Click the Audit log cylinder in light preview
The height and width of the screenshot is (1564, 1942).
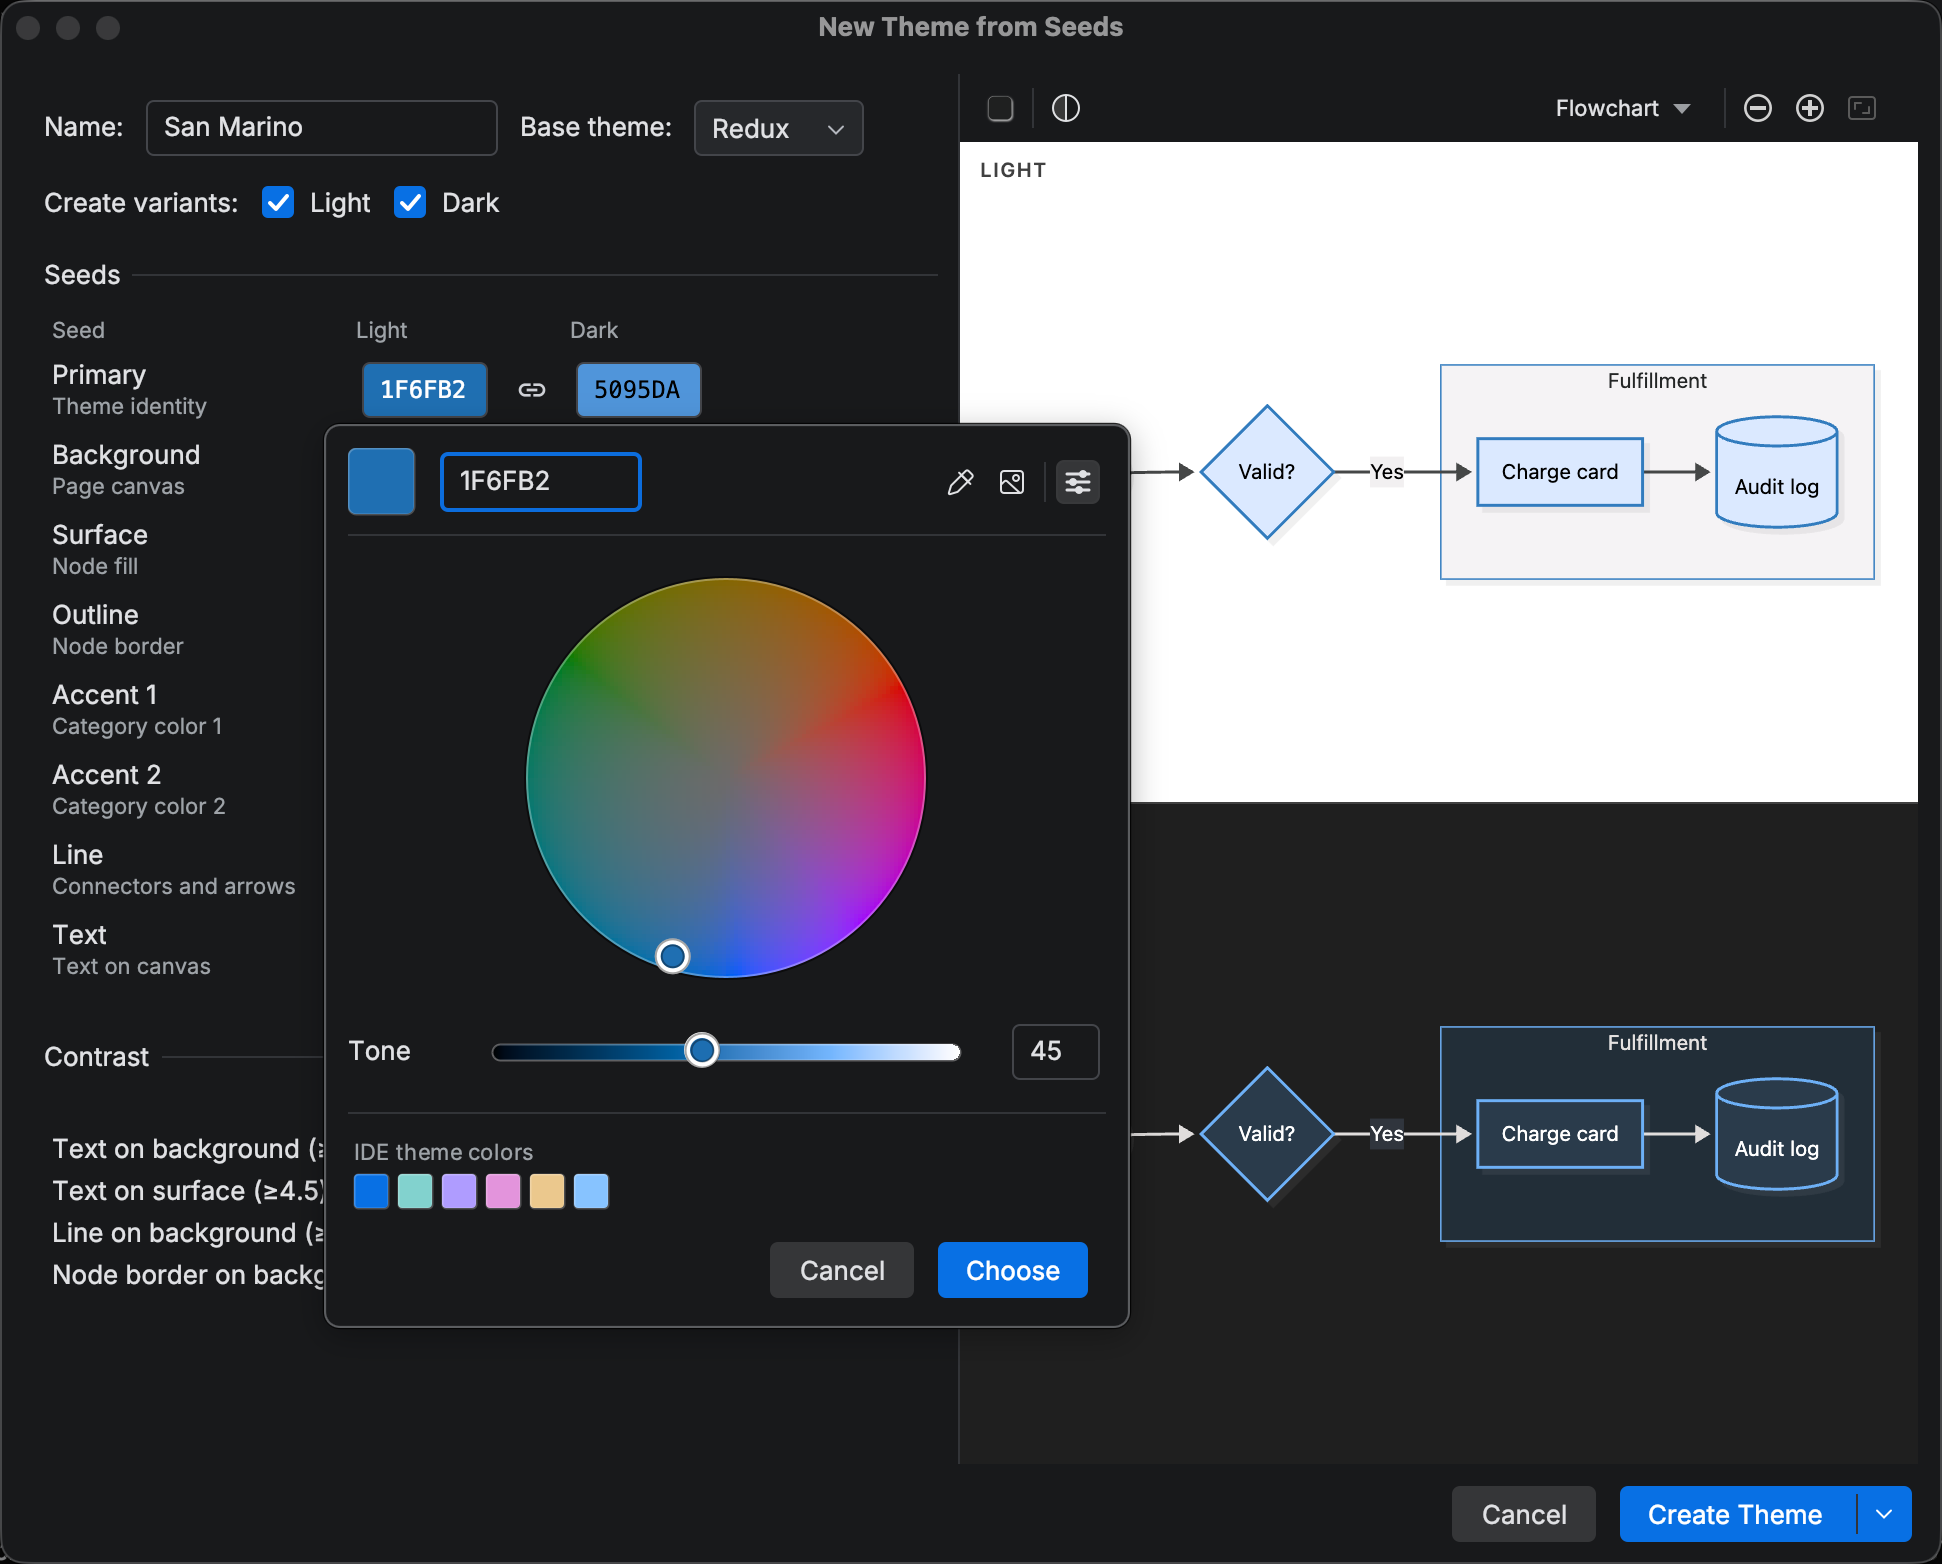(1777, 472)
